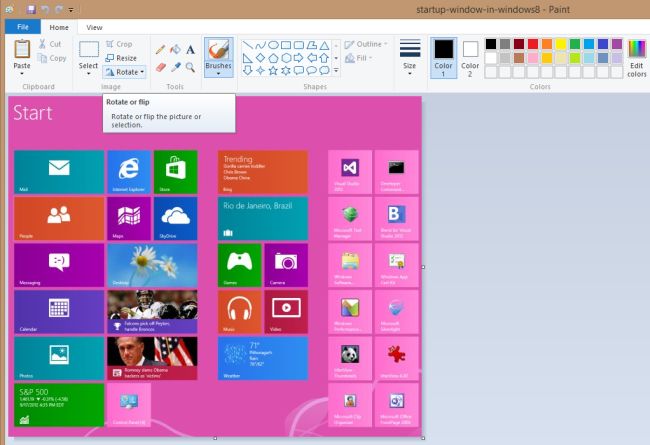
Task: Open the Customize Quick Access Toolbar arrow
Action: point(71,10)
